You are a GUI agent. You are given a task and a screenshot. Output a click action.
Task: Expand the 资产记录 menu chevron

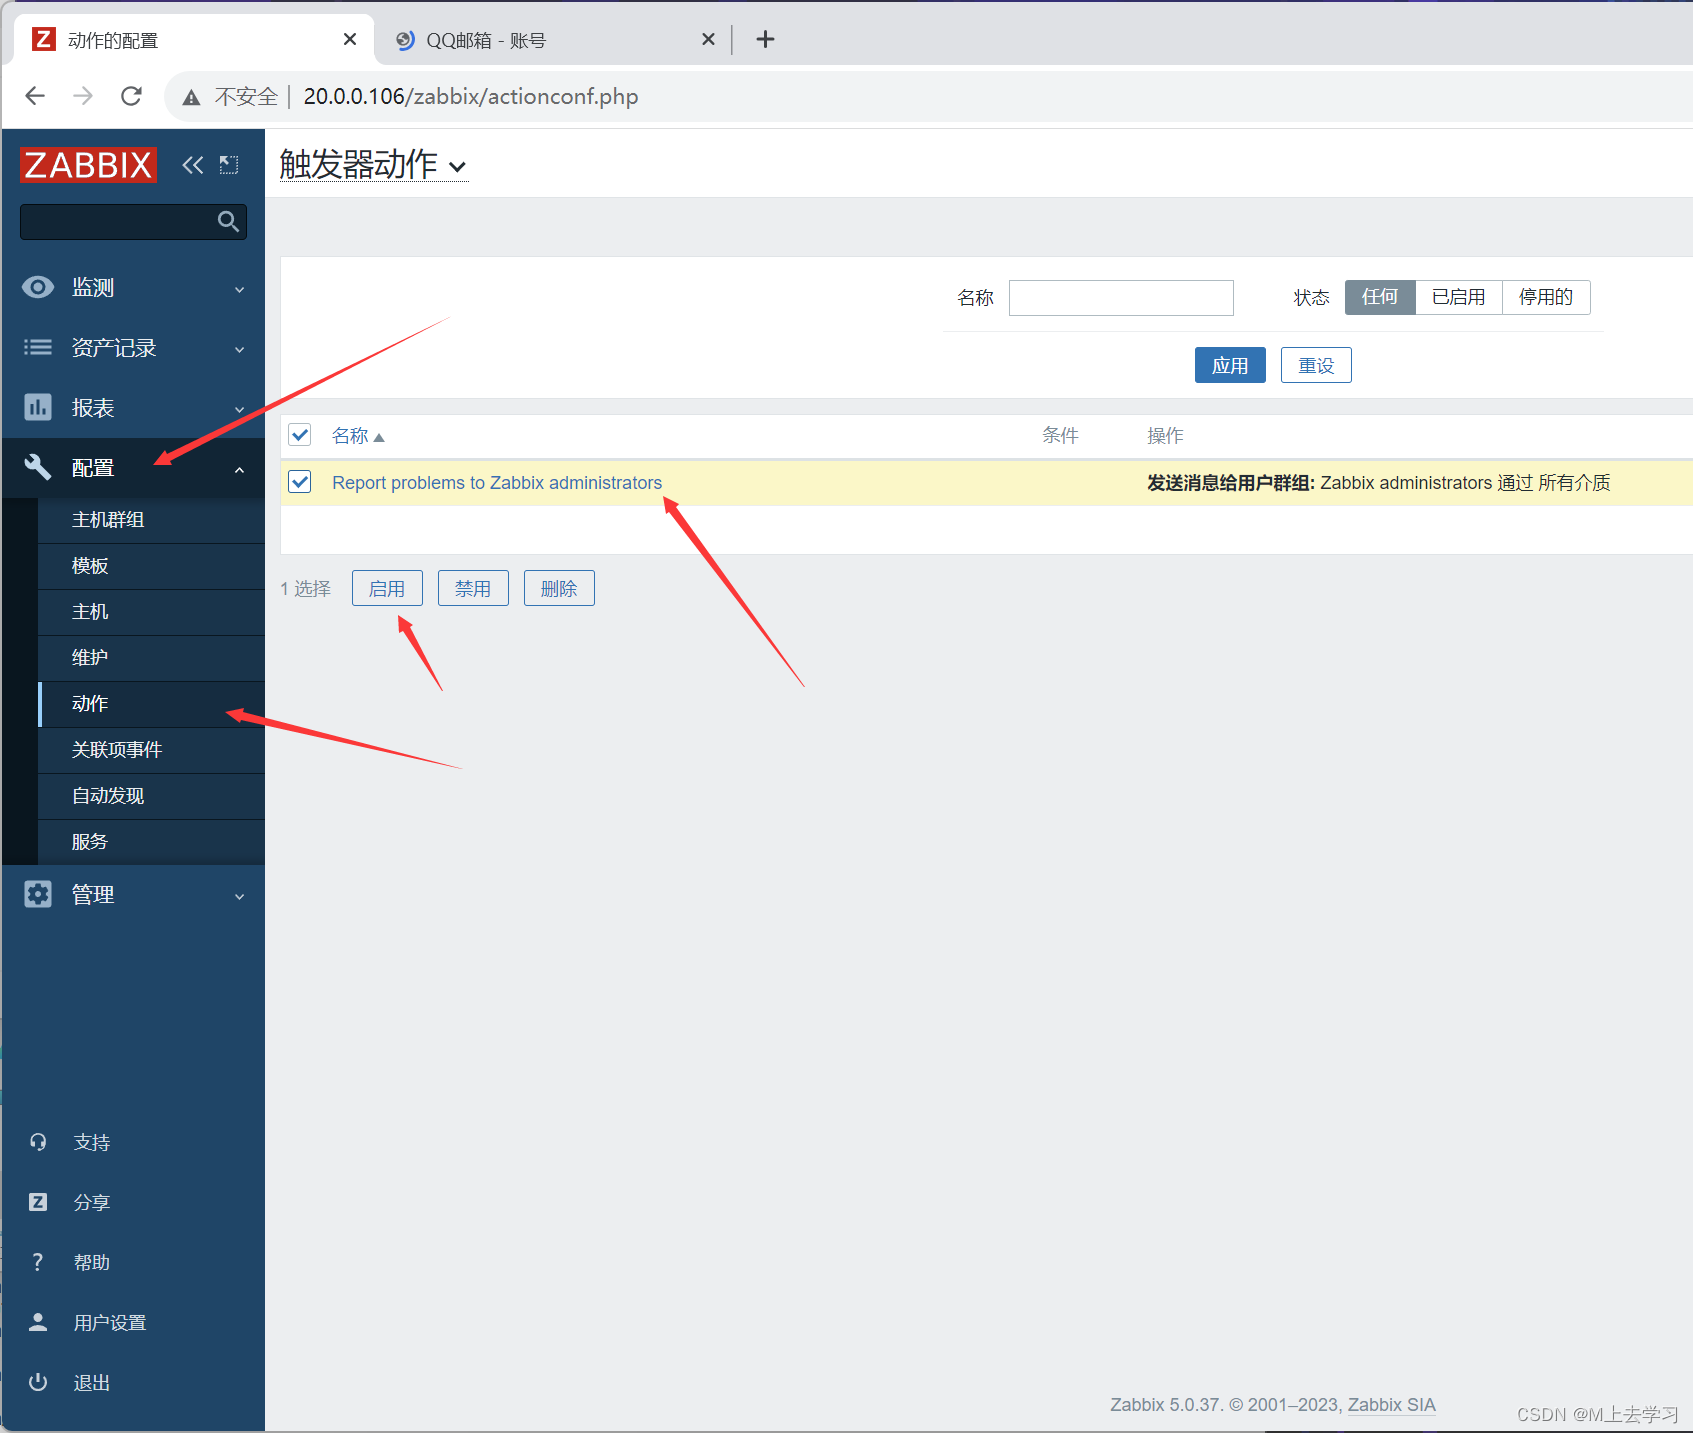[239, 349]
